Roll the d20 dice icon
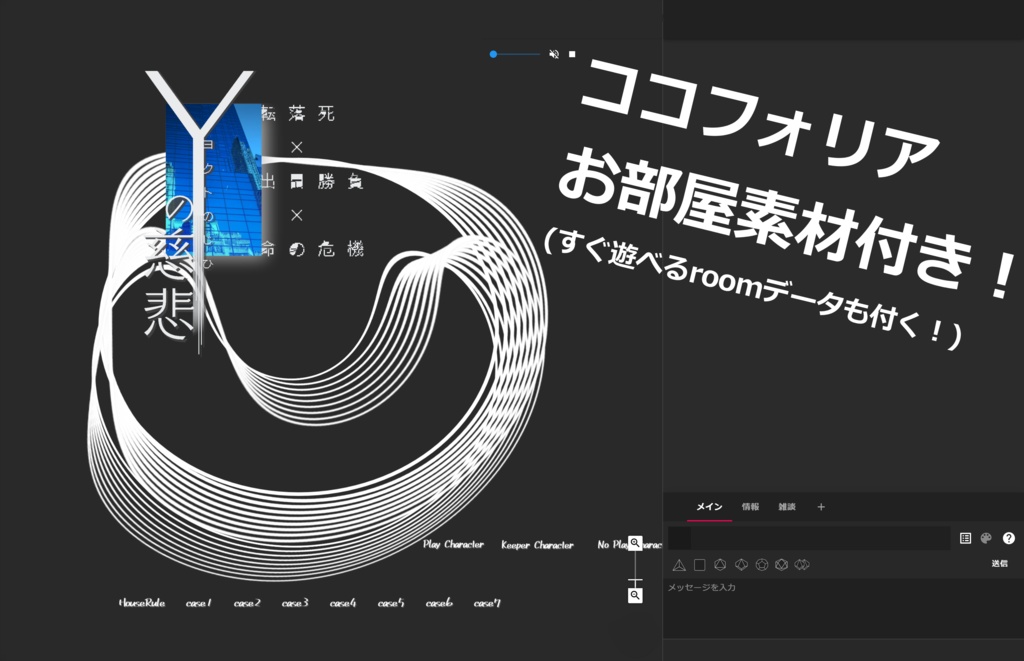Screen dimensions: 1024x661 [780, 565]
